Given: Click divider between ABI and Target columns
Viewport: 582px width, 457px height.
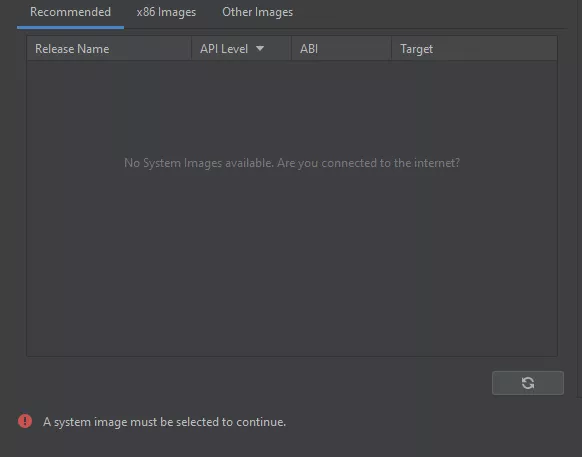Looking at the screenshot, I should tap(391, 48).
